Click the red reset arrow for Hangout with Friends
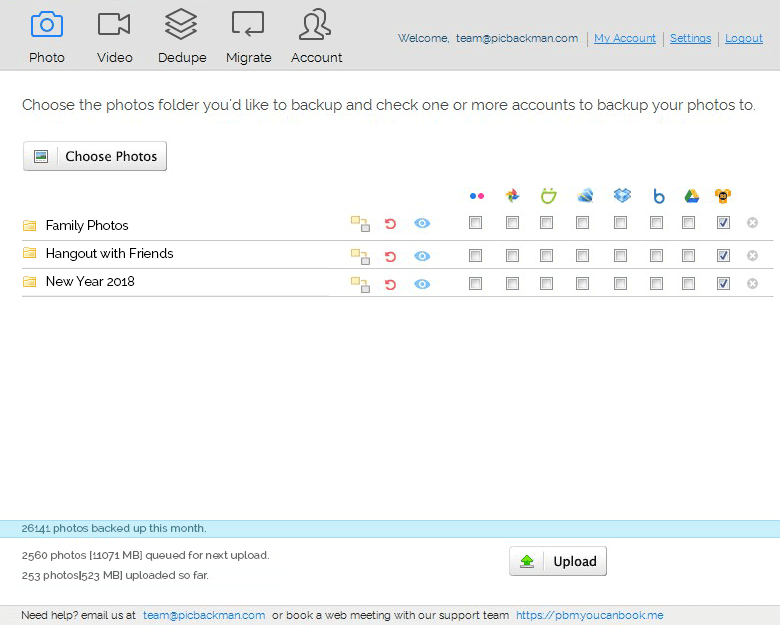Screen dimensions: 780x625 point(390,257)
